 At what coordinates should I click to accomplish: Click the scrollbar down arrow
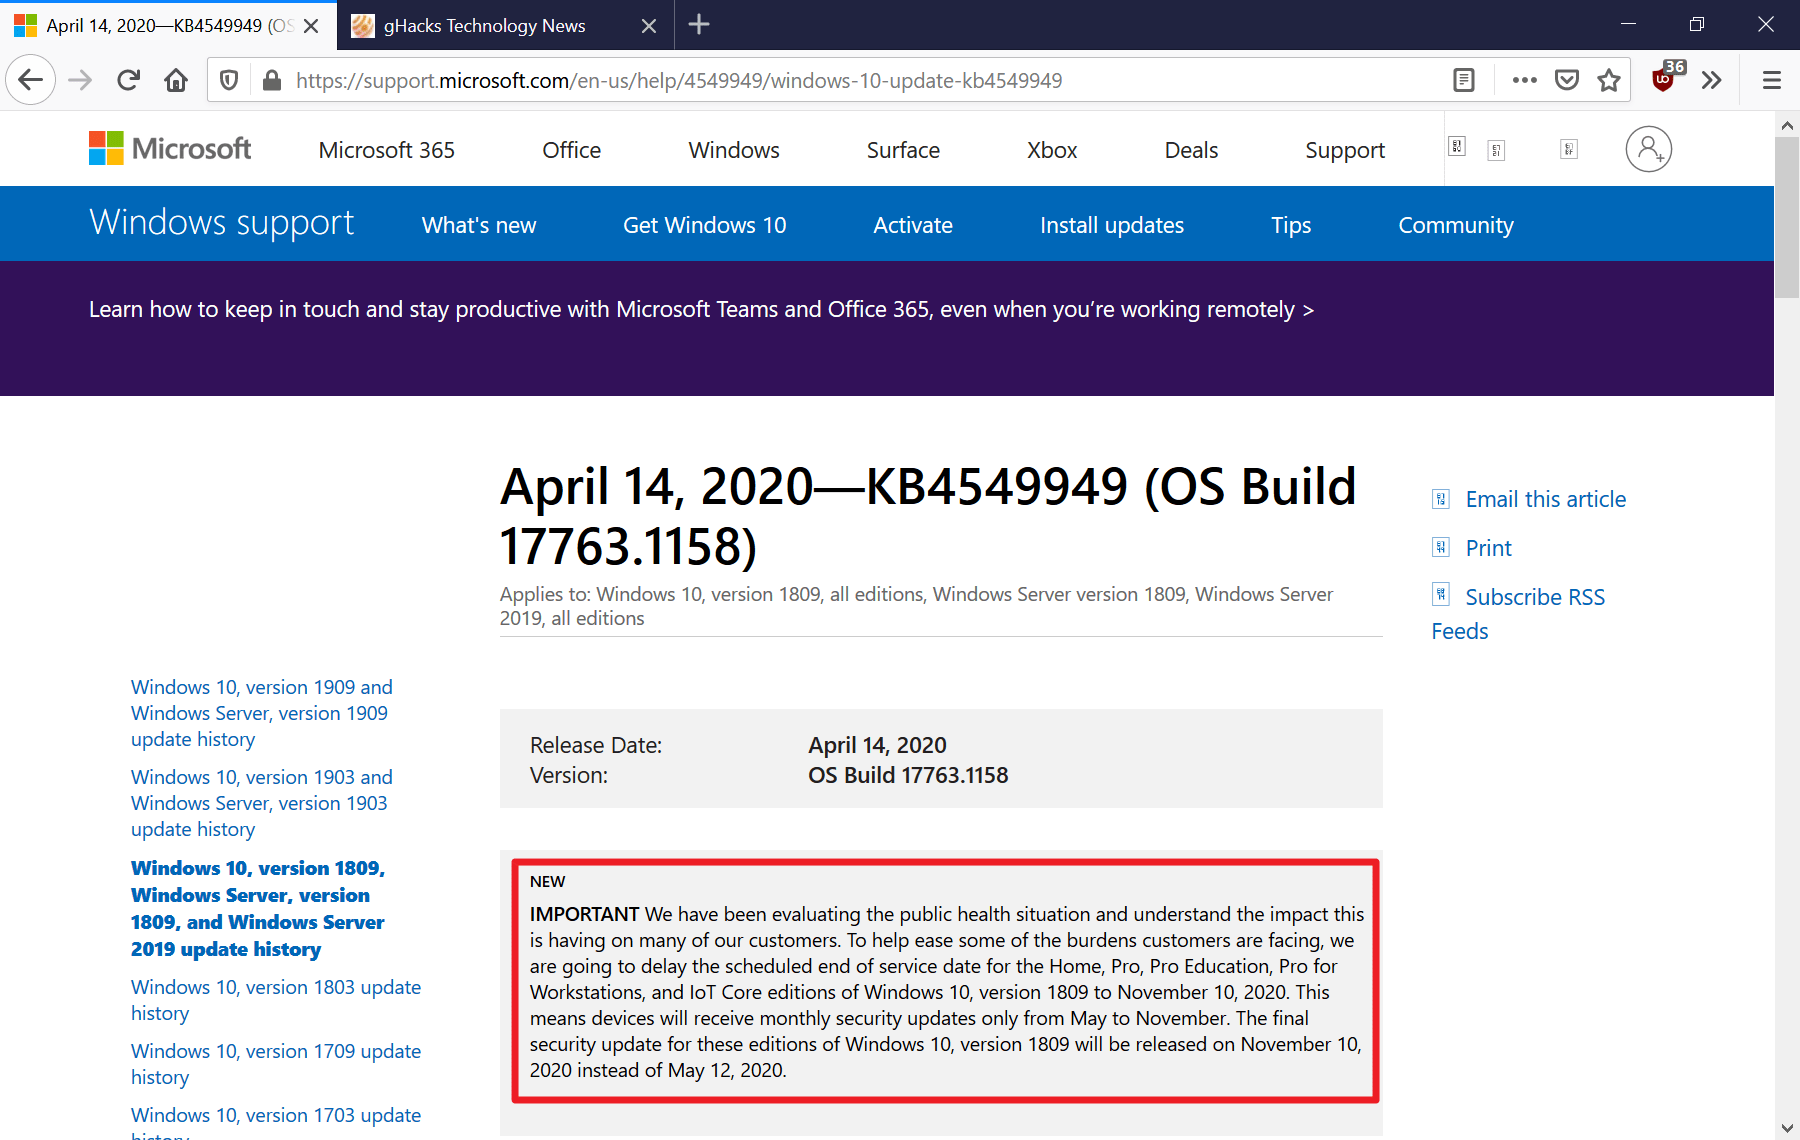coord(1786,1128)
